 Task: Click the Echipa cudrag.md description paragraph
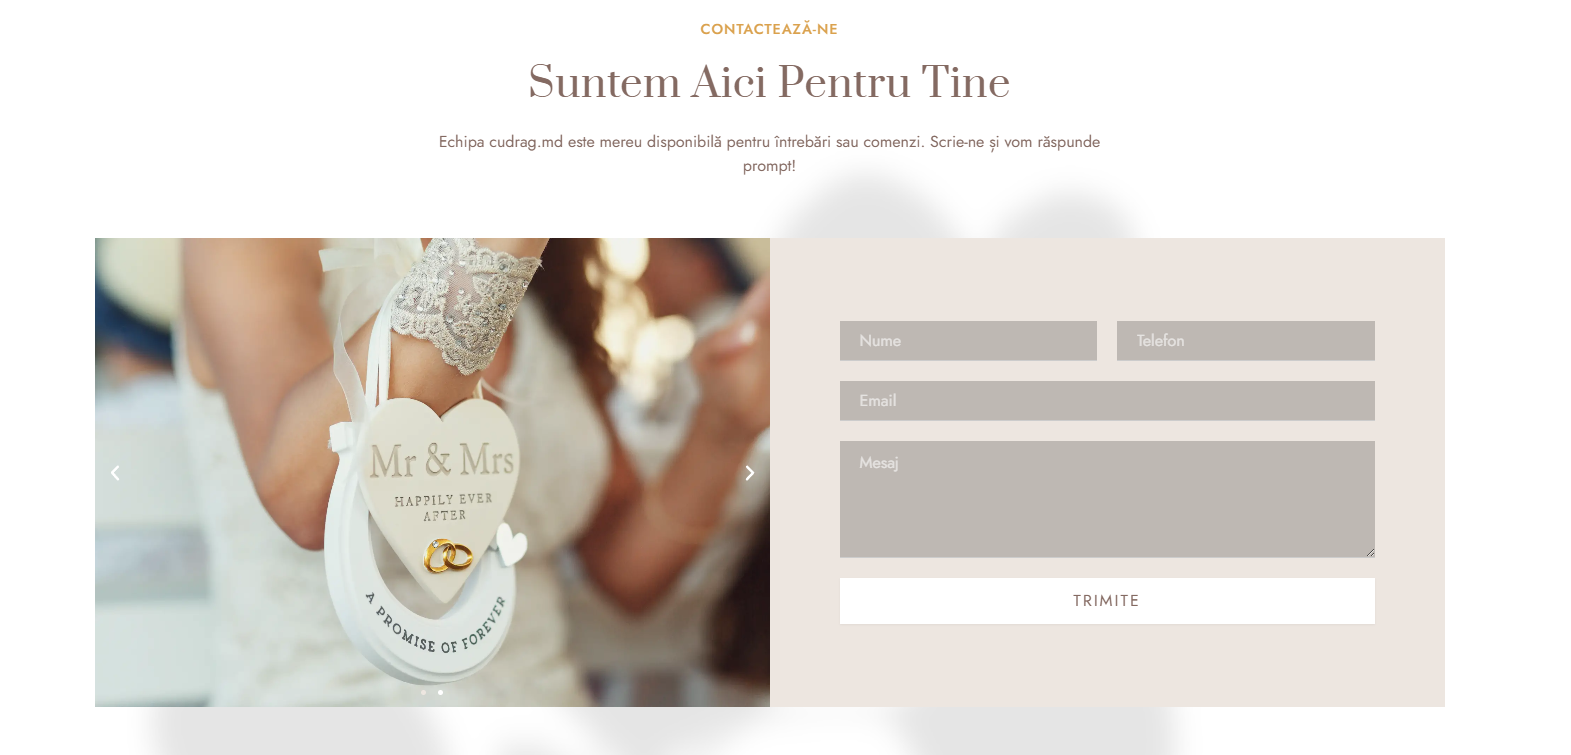click(x=769, y=154)
